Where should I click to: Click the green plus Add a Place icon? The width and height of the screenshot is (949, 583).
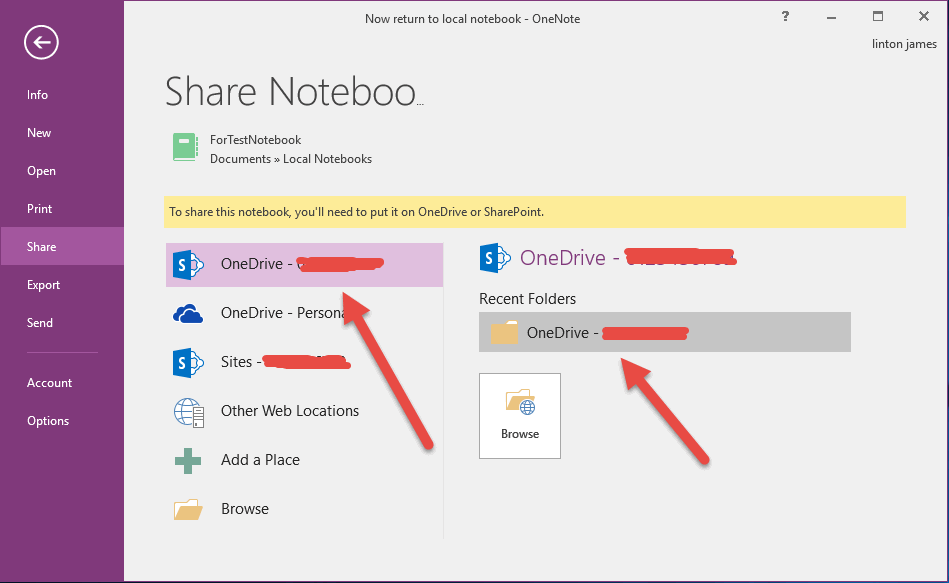pos(188,461)
